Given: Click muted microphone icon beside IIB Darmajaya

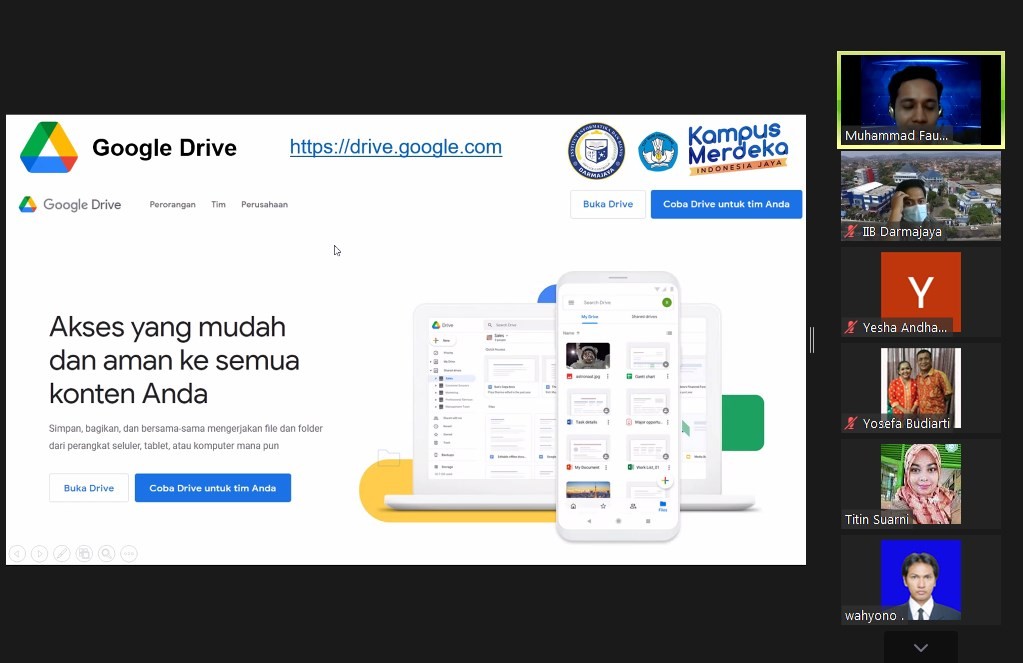Looking at the screenshot, I should click(851, 231).
